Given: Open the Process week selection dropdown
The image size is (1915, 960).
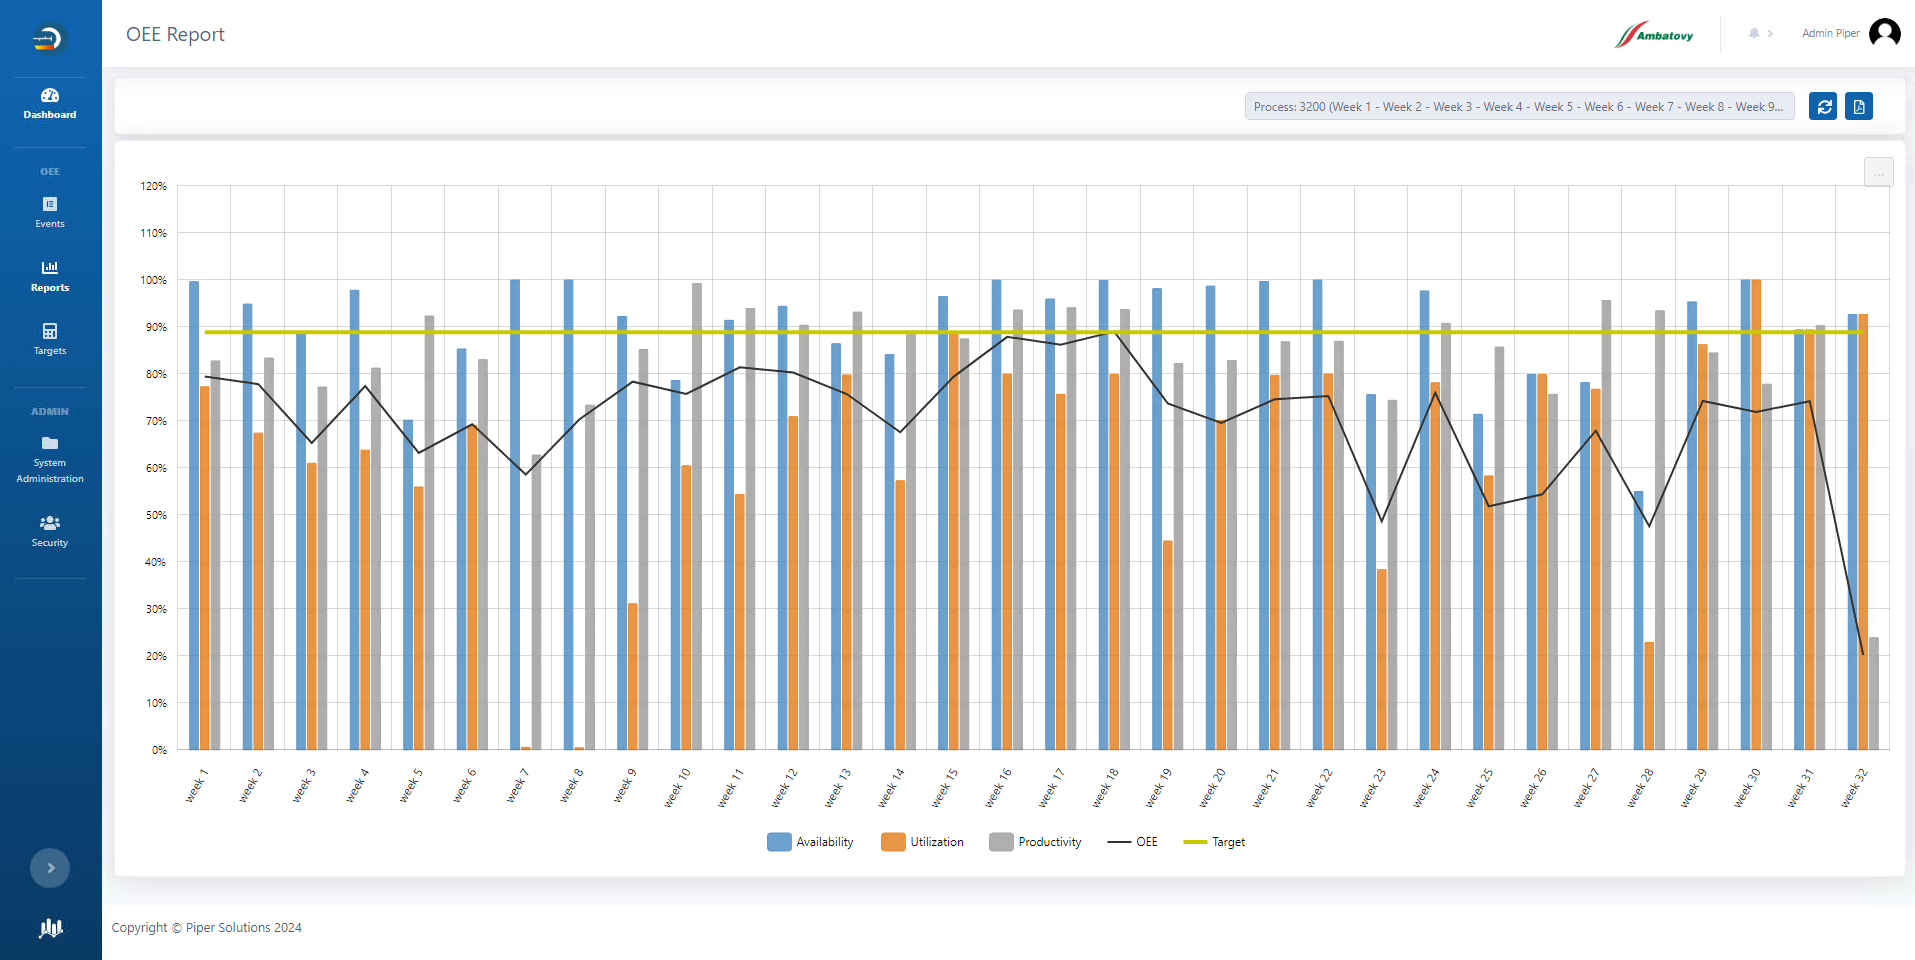Looking at the screenshot, I should coord(1519,107).
